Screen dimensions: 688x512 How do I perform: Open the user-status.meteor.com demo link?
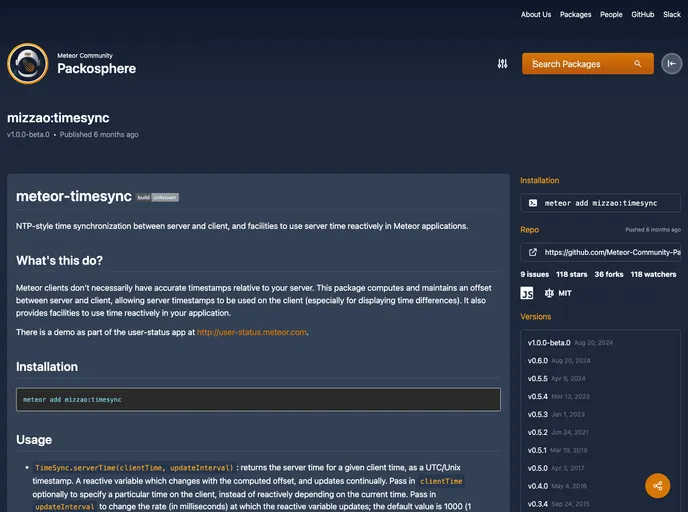[251, 332]
